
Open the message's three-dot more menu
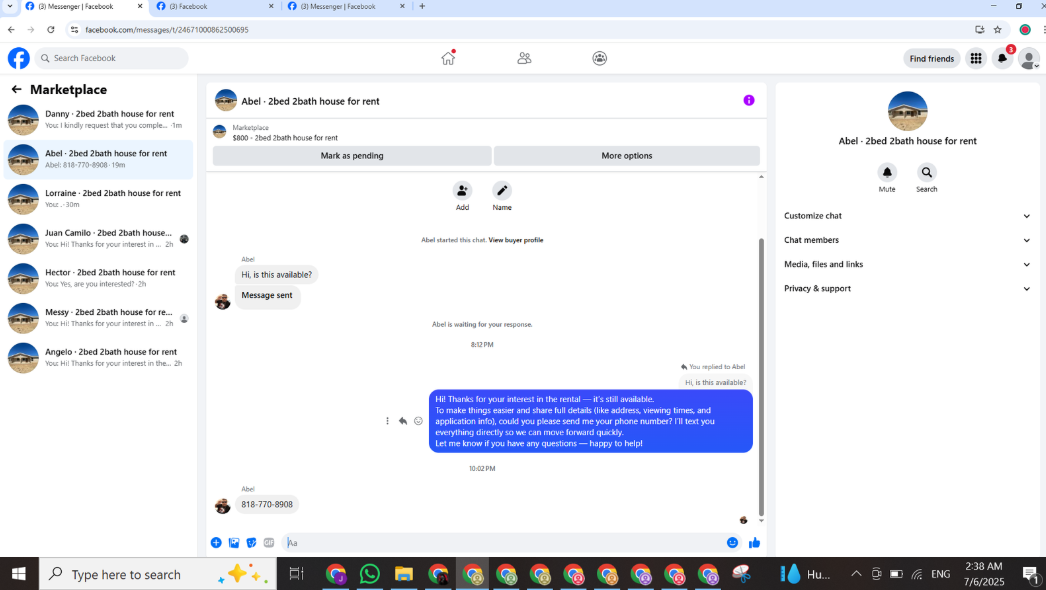click(387, 421)
